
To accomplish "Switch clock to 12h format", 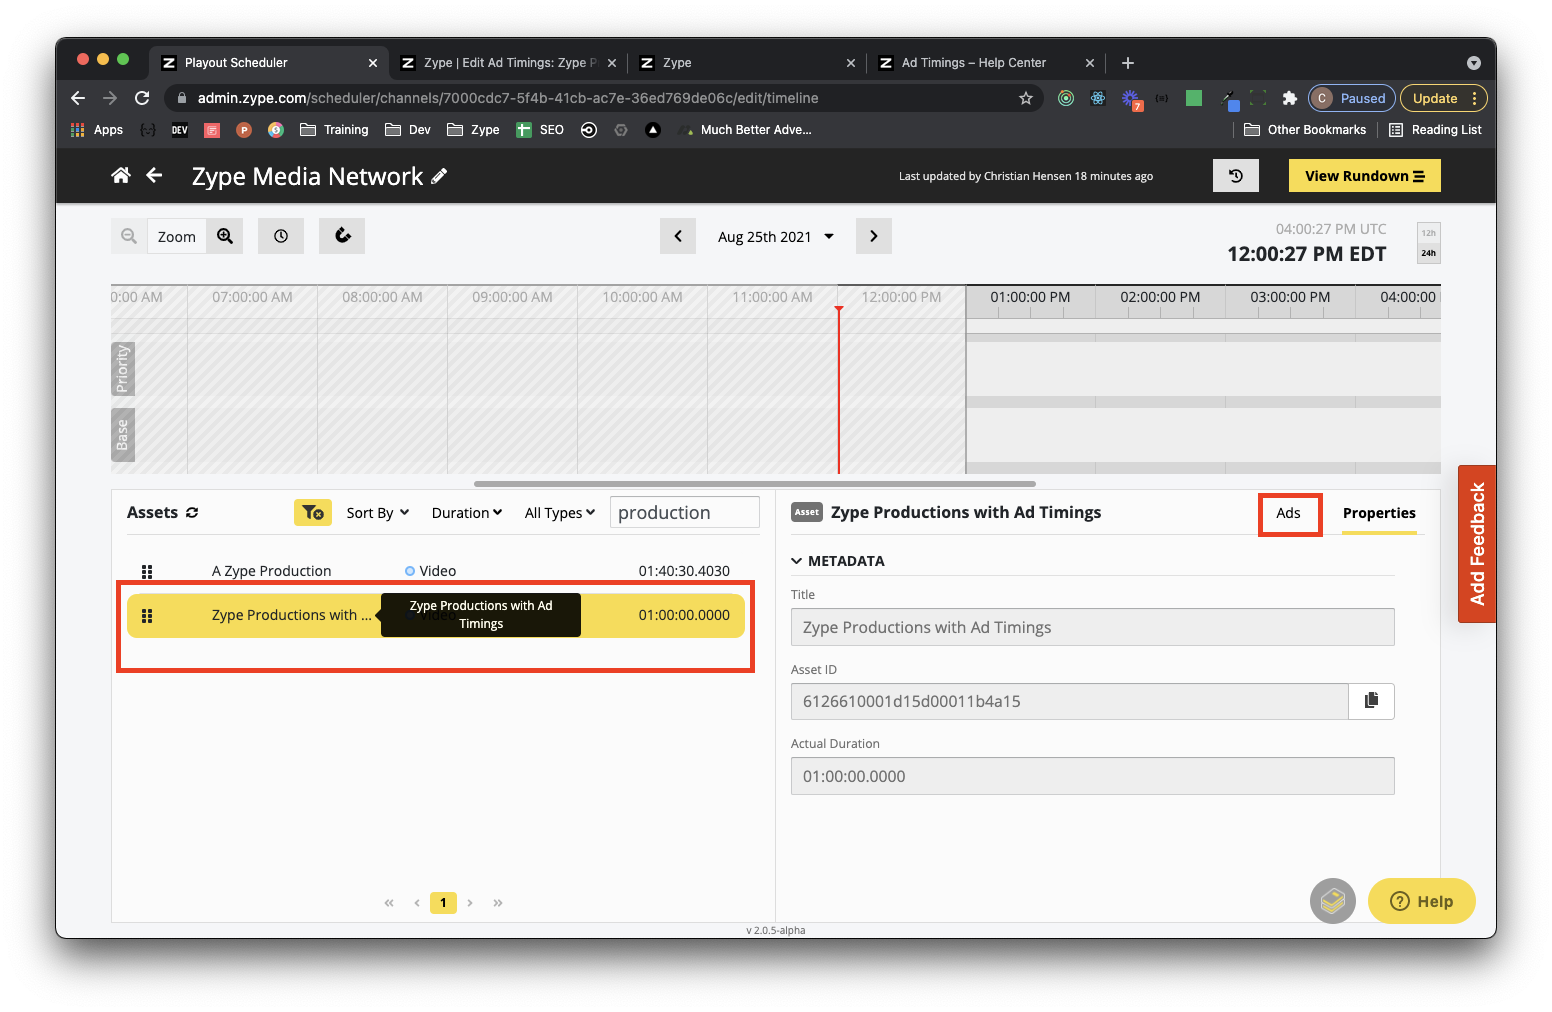I will (x=1429, y=233).
